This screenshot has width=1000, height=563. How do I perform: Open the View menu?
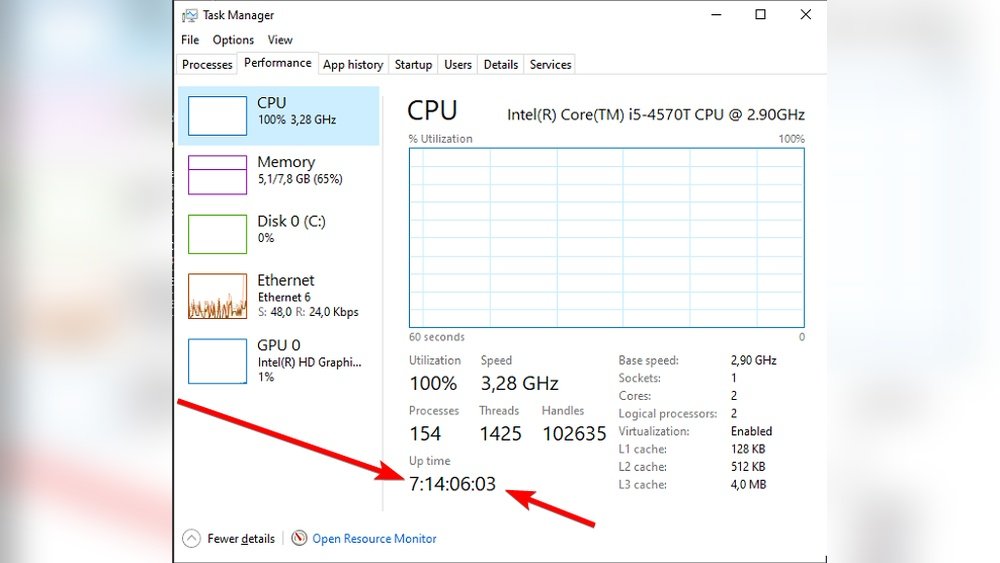tap(280, 40)
